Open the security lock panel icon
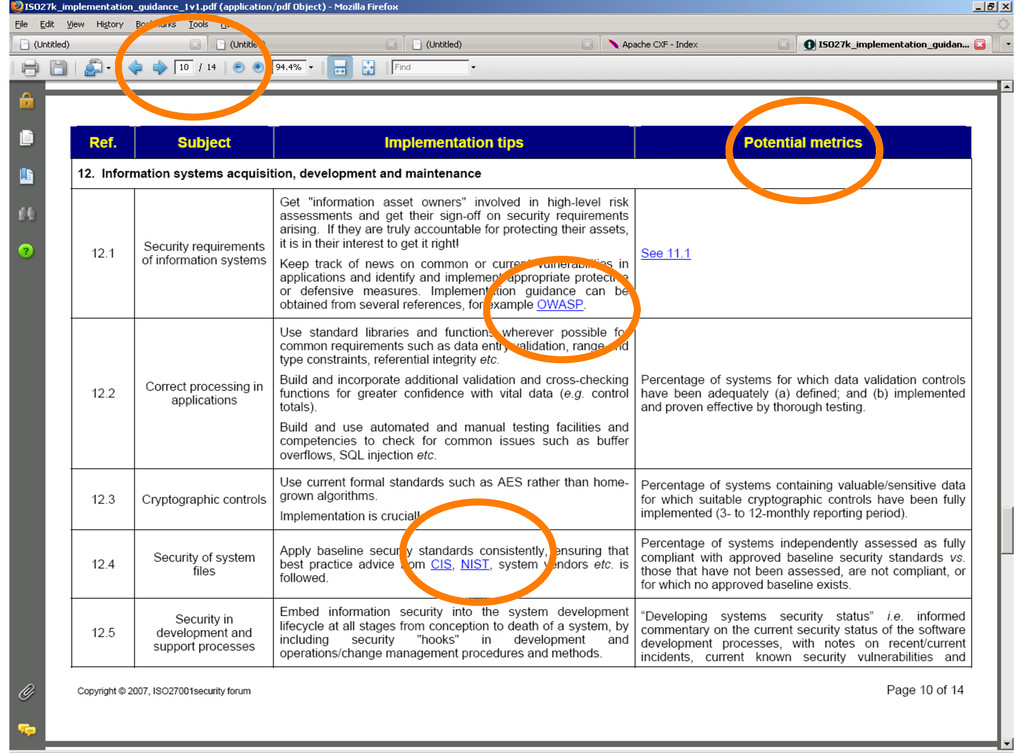This screenshot has width=1024, height=753. coord(26,101)
